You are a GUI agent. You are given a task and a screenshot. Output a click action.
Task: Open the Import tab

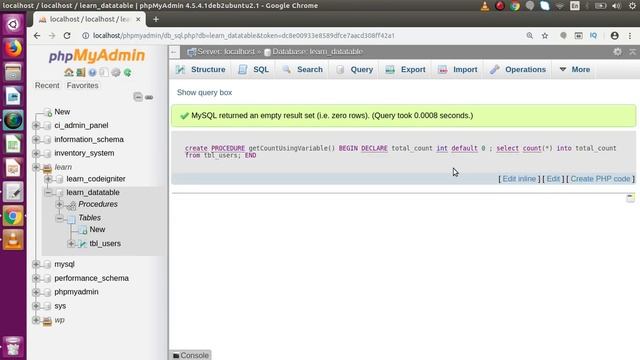pos(457,69)
